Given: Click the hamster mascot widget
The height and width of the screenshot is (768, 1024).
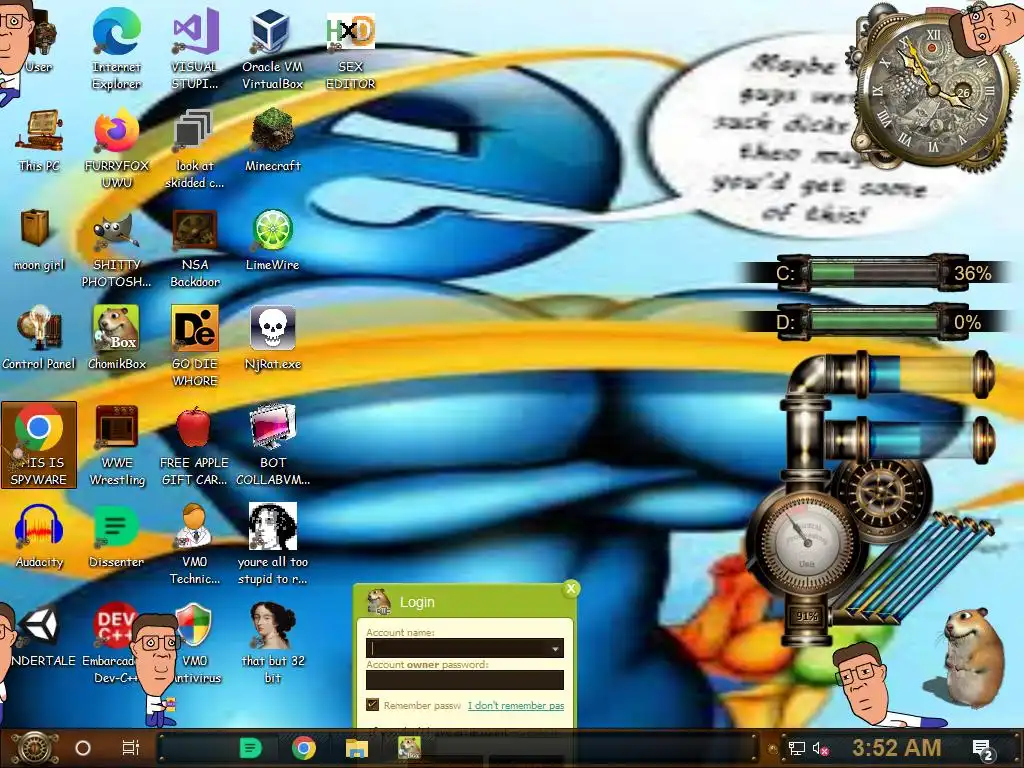Looking at the screenshot, I should click(974, 656).
